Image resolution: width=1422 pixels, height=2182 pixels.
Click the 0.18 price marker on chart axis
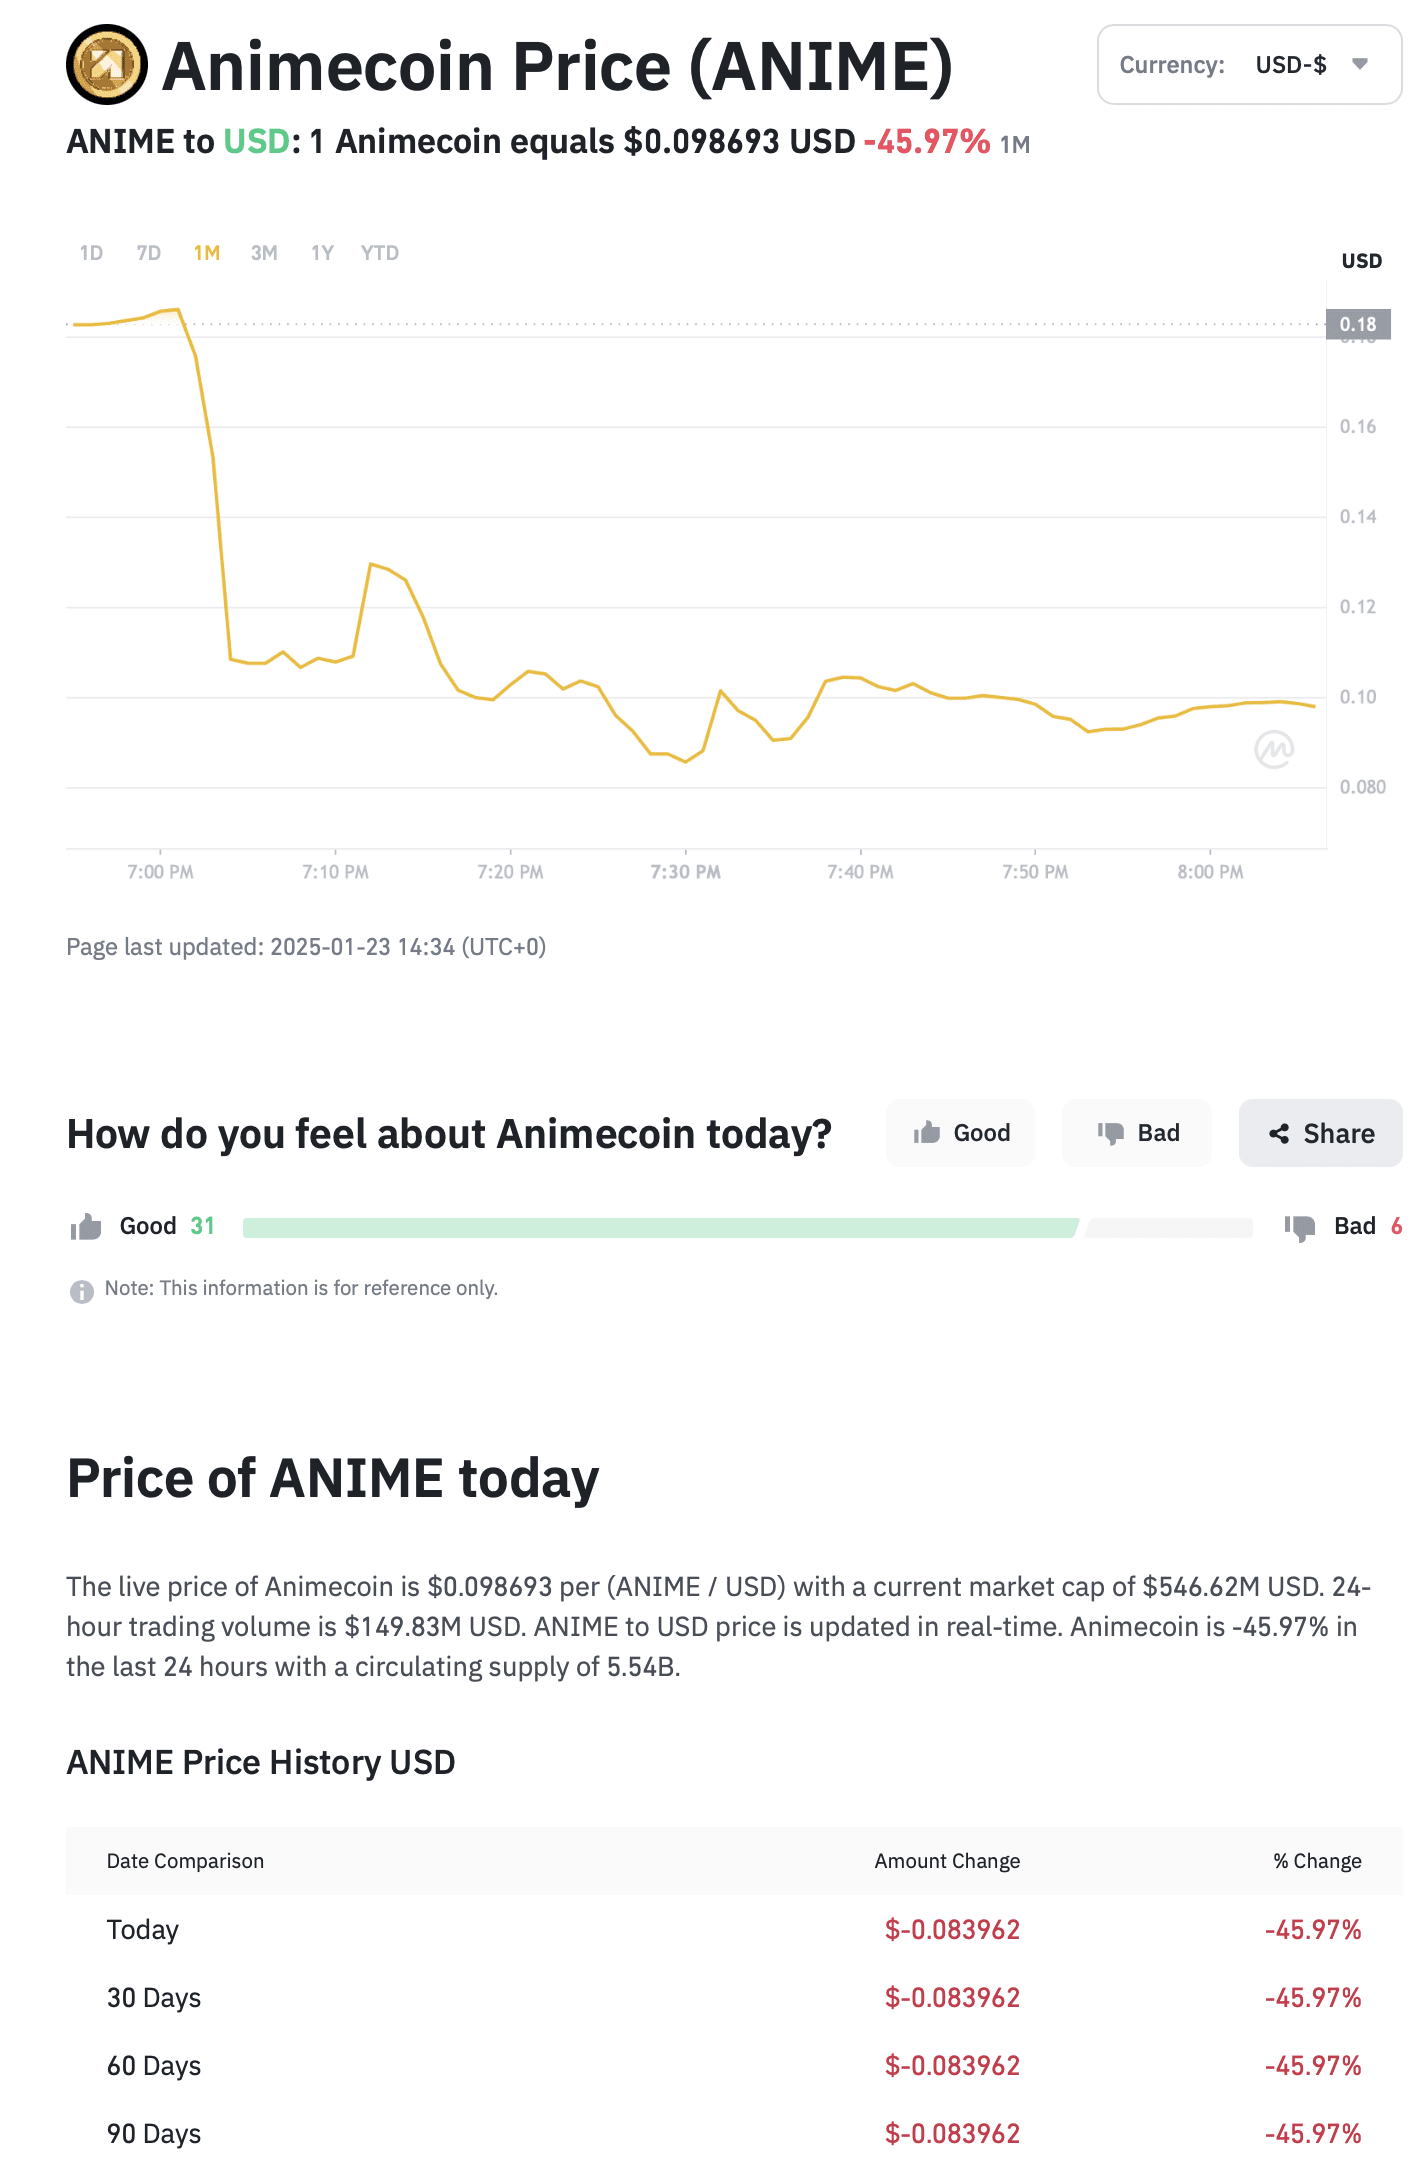point(1358,324)
